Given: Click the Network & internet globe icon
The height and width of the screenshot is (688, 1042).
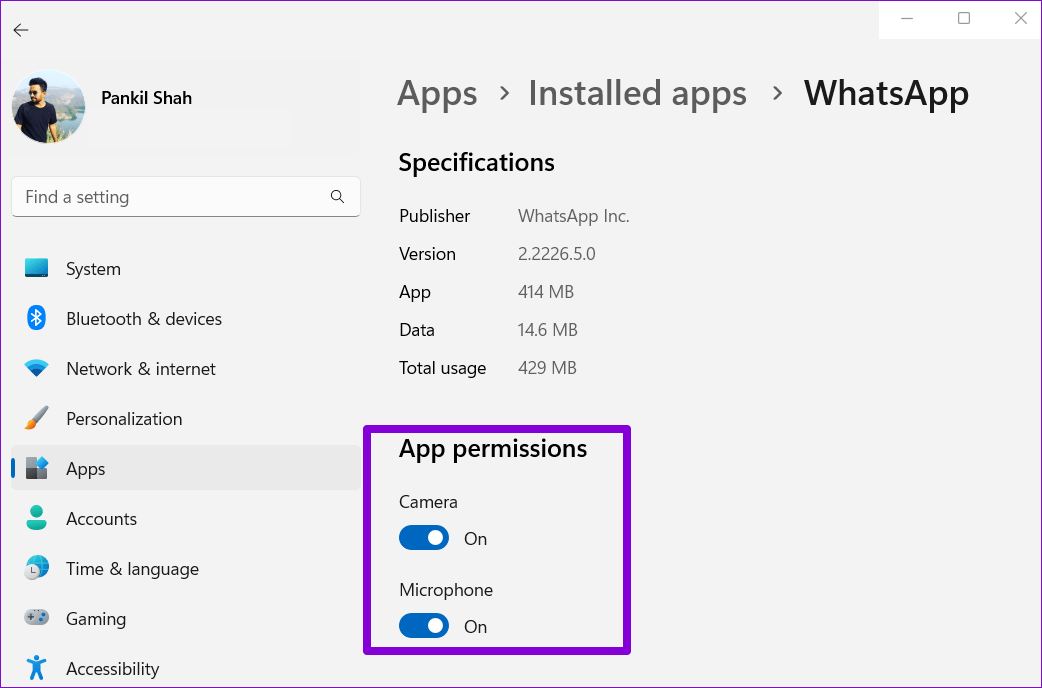Looking at the screenshot, I should click(x=36, y=368).
